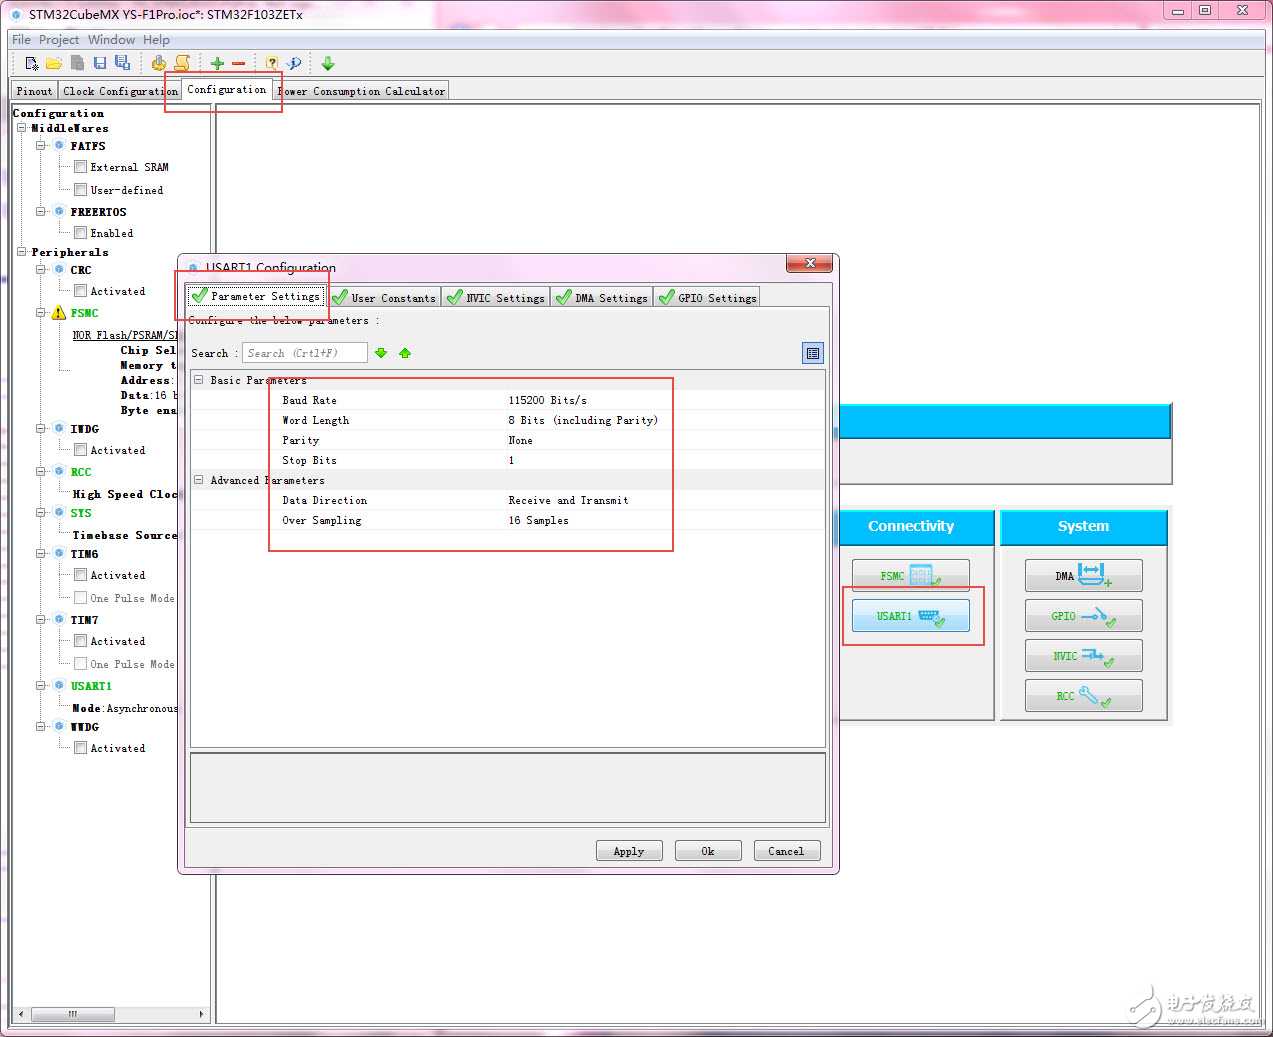Open project using the folder icon
Image resolution: width=1273 pixels, height=1037 pixels.
click(54, 63)
